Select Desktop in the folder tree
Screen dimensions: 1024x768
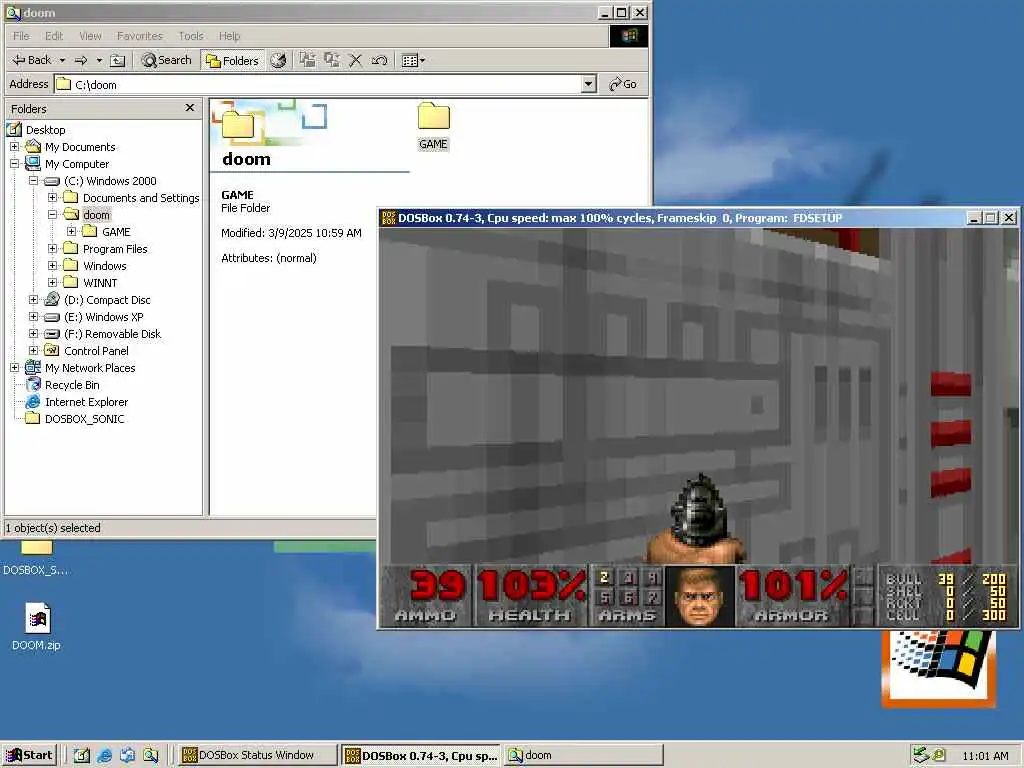[46, 130]
